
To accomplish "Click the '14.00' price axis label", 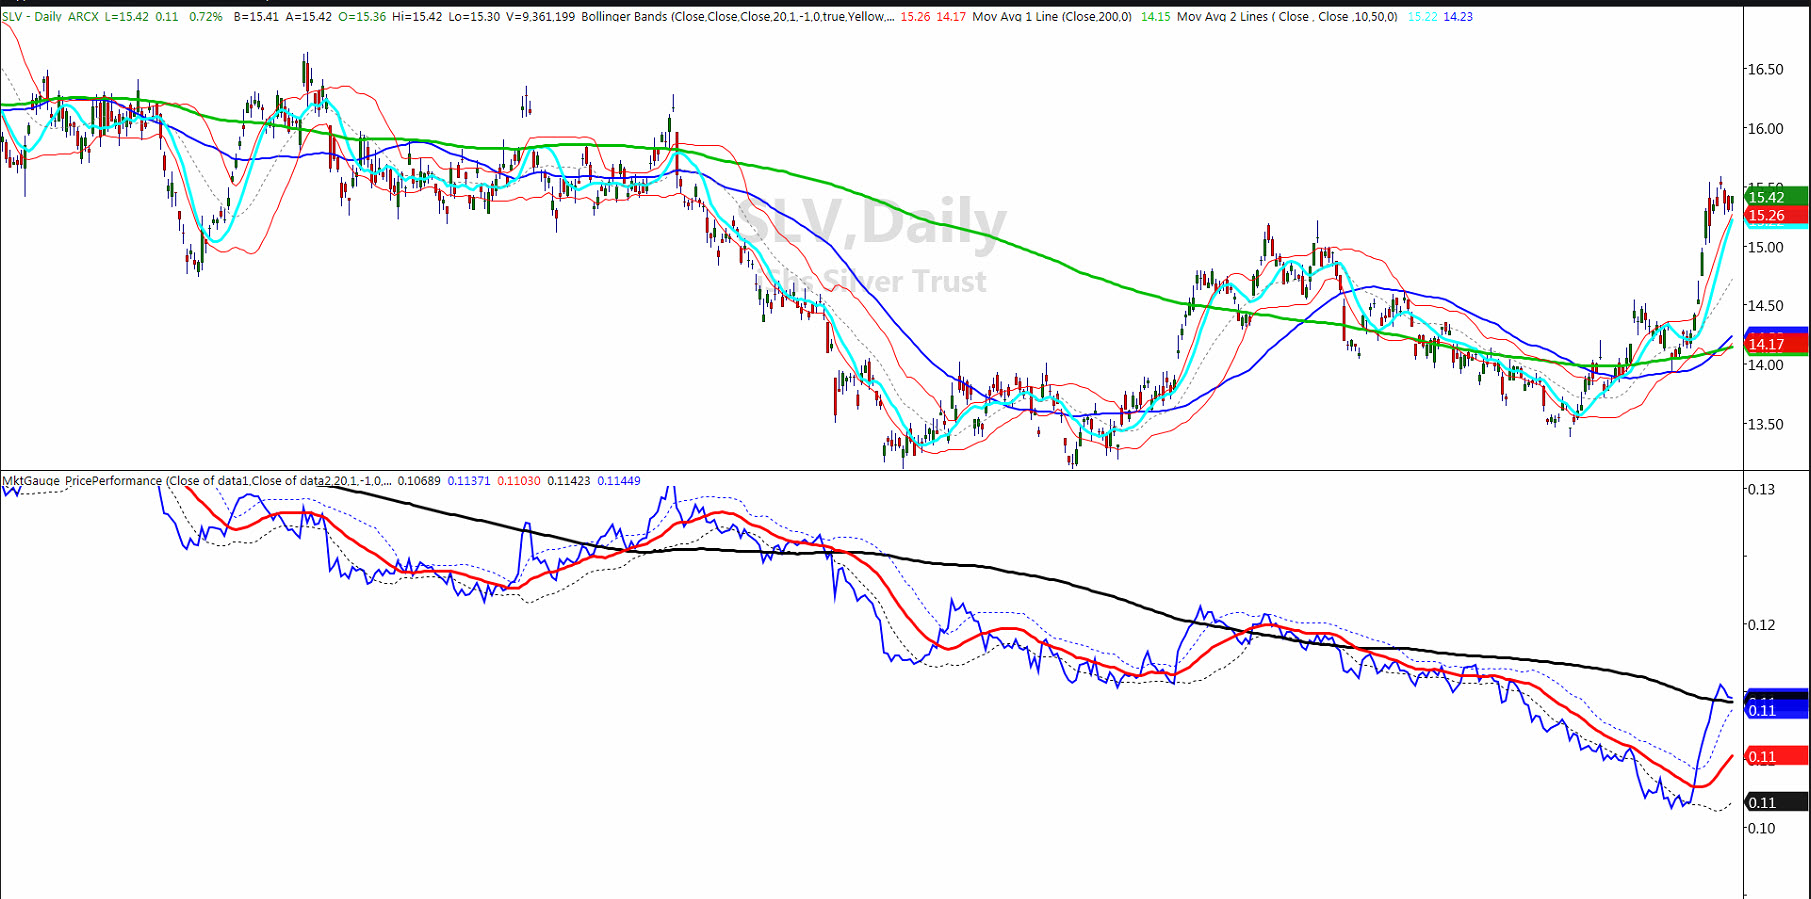I will click(x=1765, y=365).
